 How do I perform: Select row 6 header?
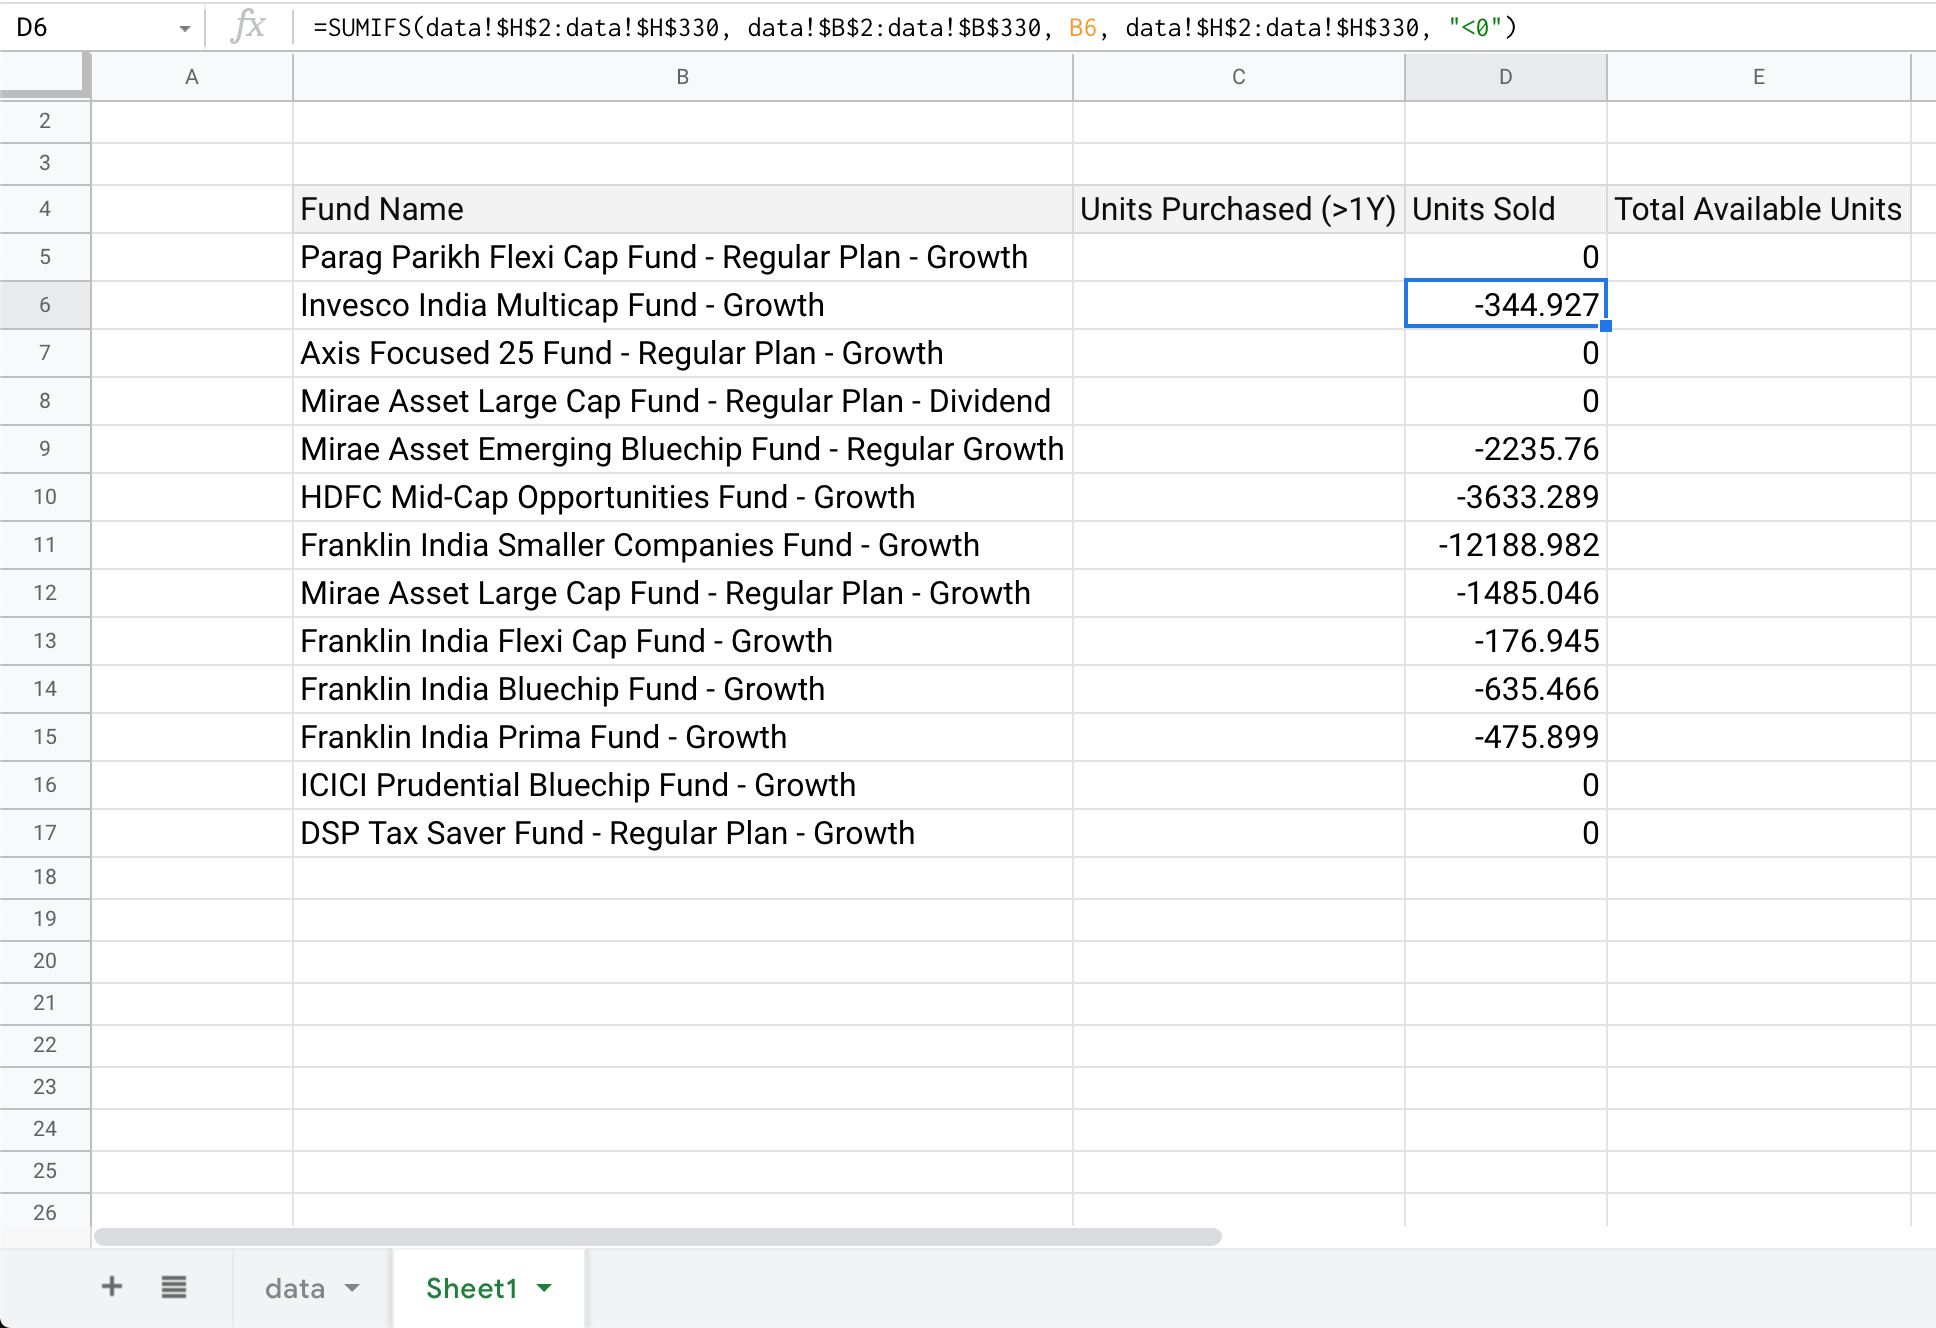[45, 305]
